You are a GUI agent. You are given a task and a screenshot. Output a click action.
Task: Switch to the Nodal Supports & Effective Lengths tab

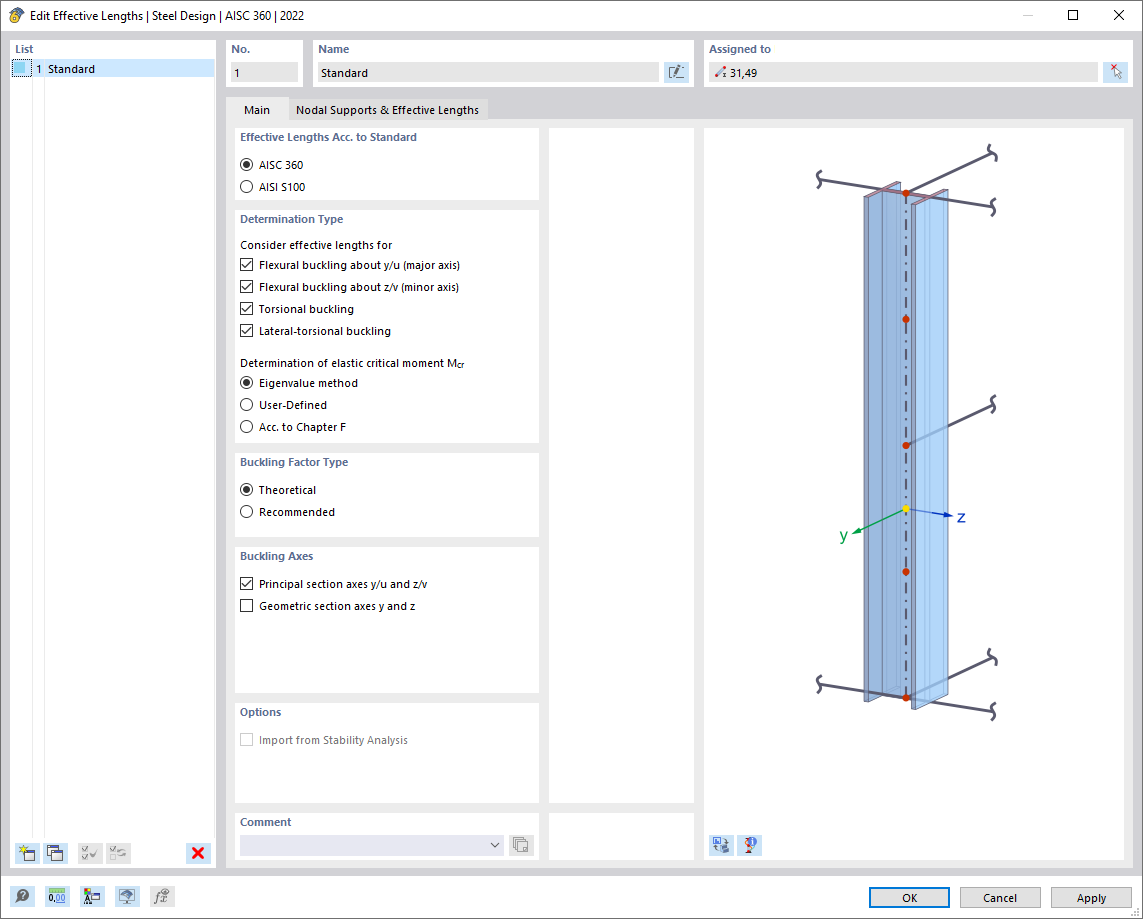point(385,110)
